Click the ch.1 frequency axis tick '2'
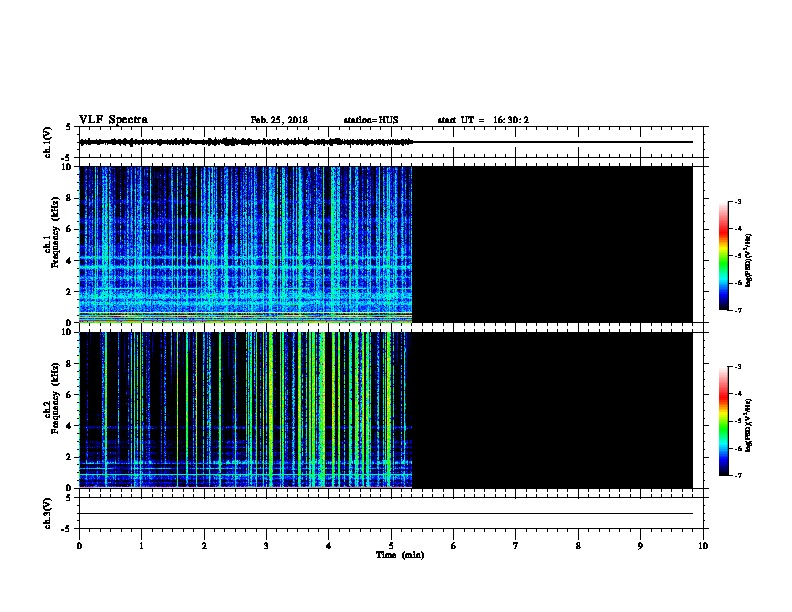This screenshot has height=612, width=792. pyautogui.click(x=69, y=291)
